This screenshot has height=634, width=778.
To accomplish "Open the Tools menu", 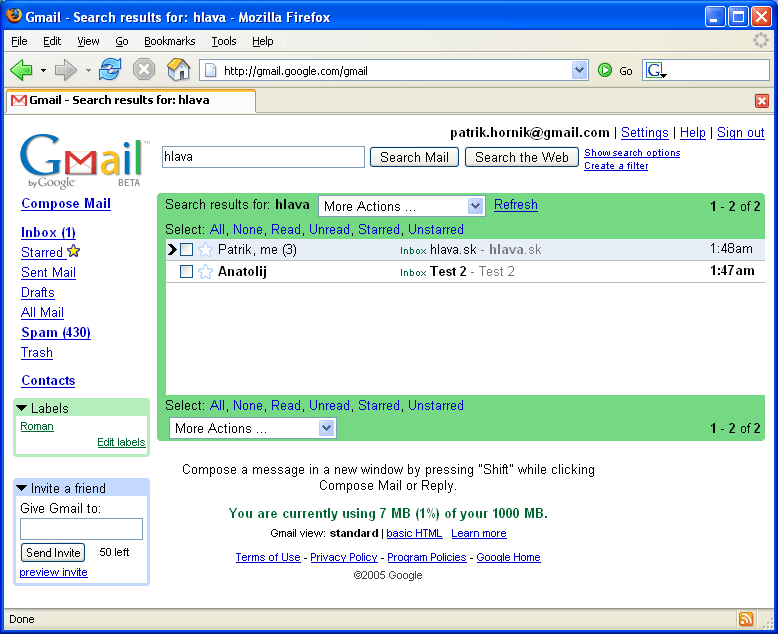I will tap(224, 41).
